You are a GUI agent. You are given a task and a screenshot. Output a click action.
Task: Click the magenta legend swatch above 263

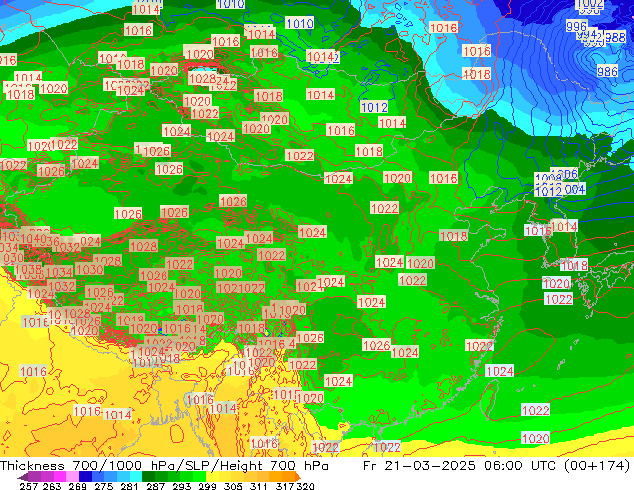[60, 476]
